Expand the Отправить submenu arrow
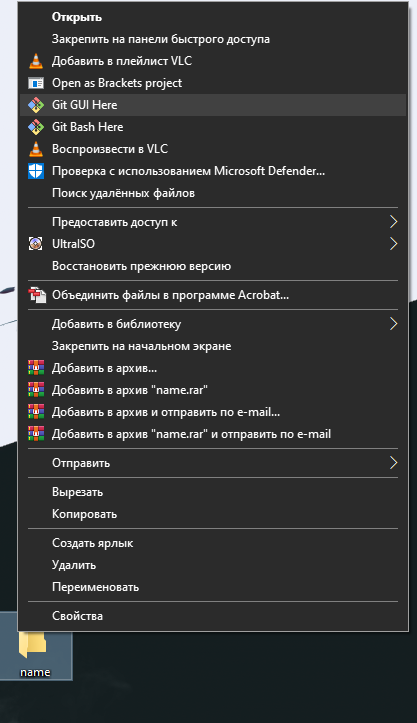Viewport: 417px width, 723px height. click(393, 463)
